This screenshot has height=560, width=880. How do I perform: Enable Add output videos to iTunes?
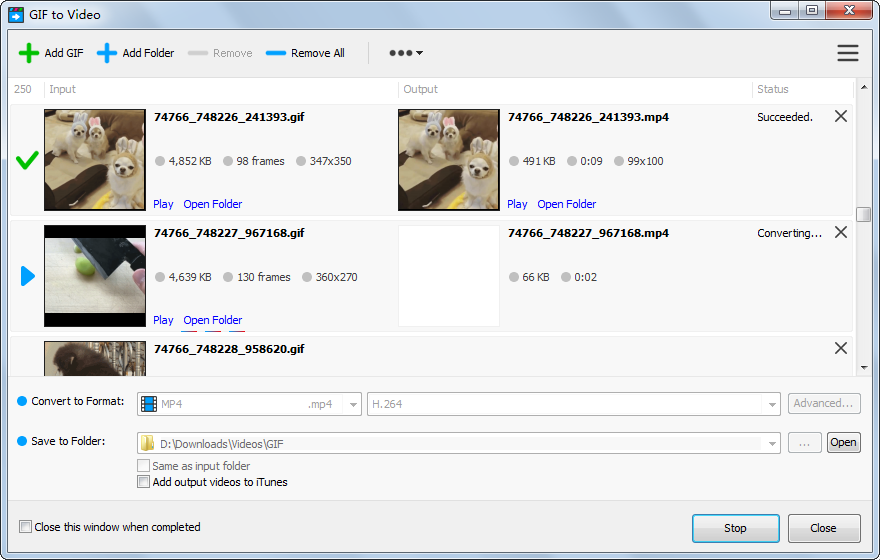tap(143, 482)
